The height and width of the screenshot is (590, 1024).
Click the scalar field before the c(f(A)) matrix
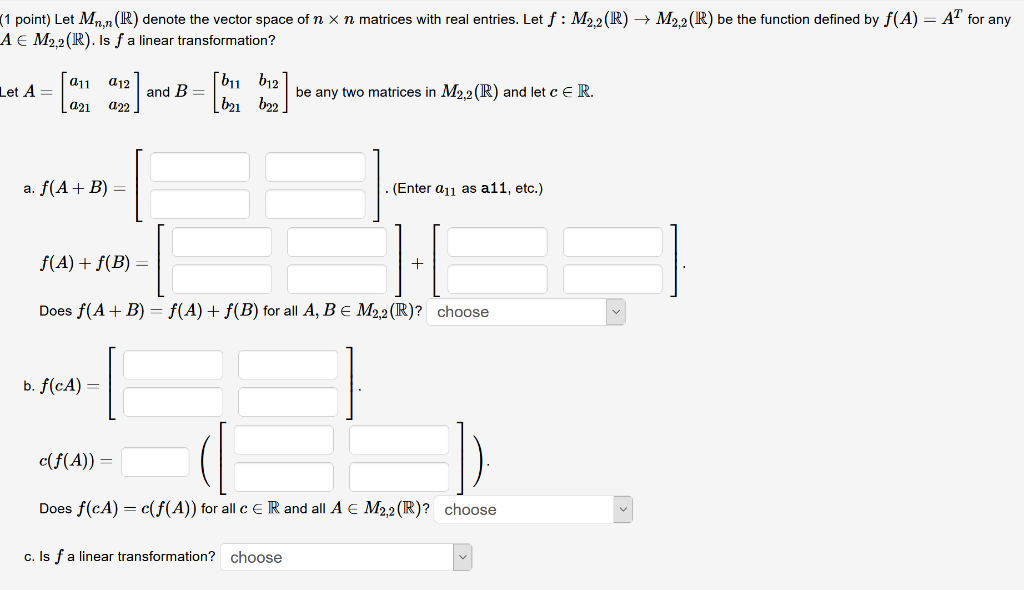(x=154, y=461)
